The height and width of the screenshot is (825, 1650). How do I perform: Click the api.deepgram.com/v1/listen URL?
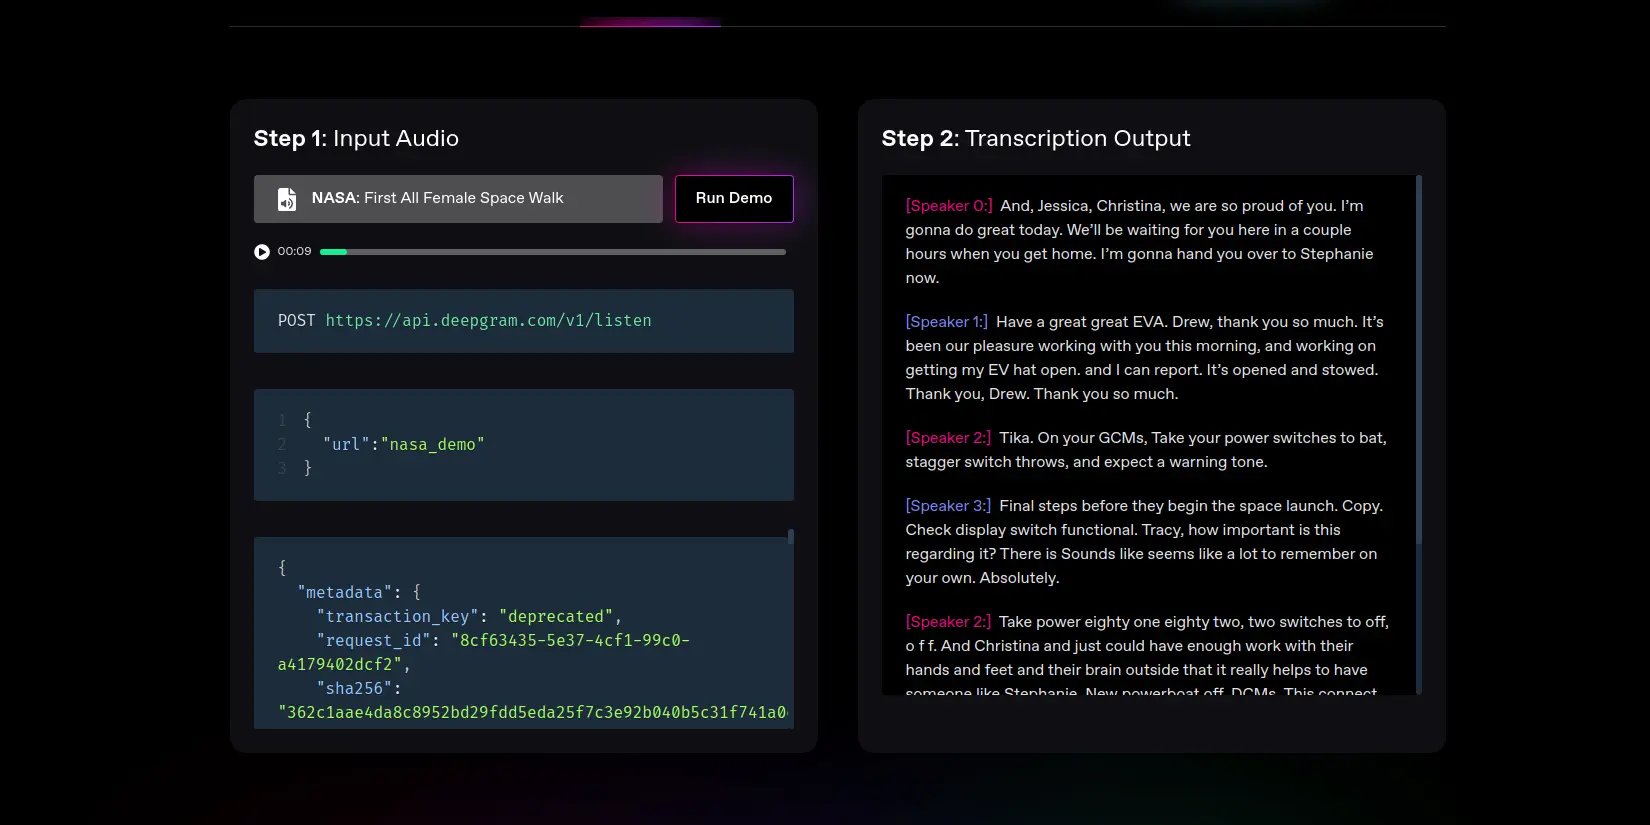coord(488,321)
